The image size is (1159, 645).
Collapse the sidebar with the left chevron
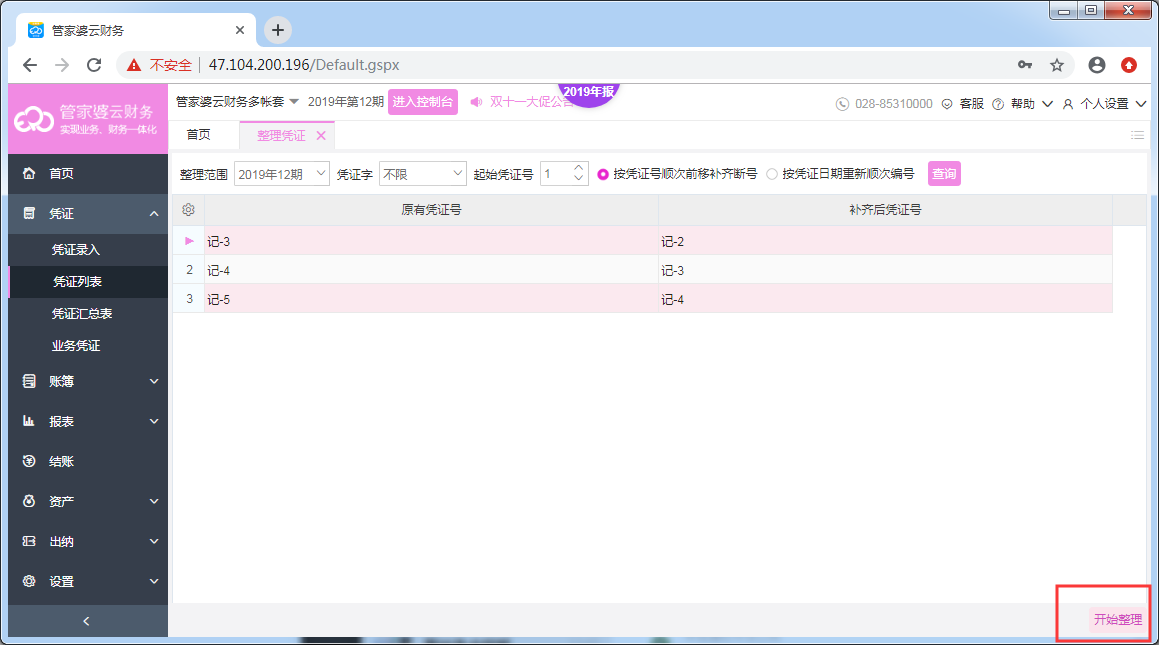(86, 621)
